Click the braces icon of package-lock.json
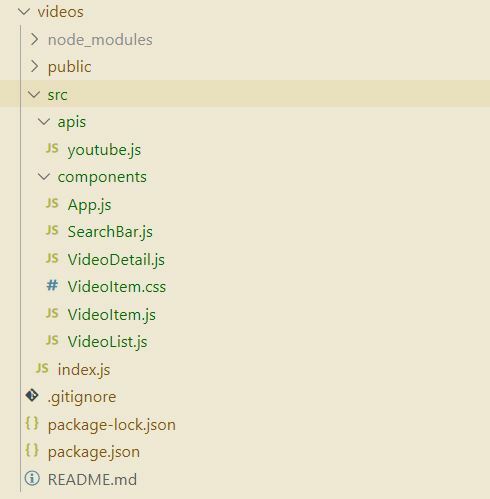 tap(32, 424)
